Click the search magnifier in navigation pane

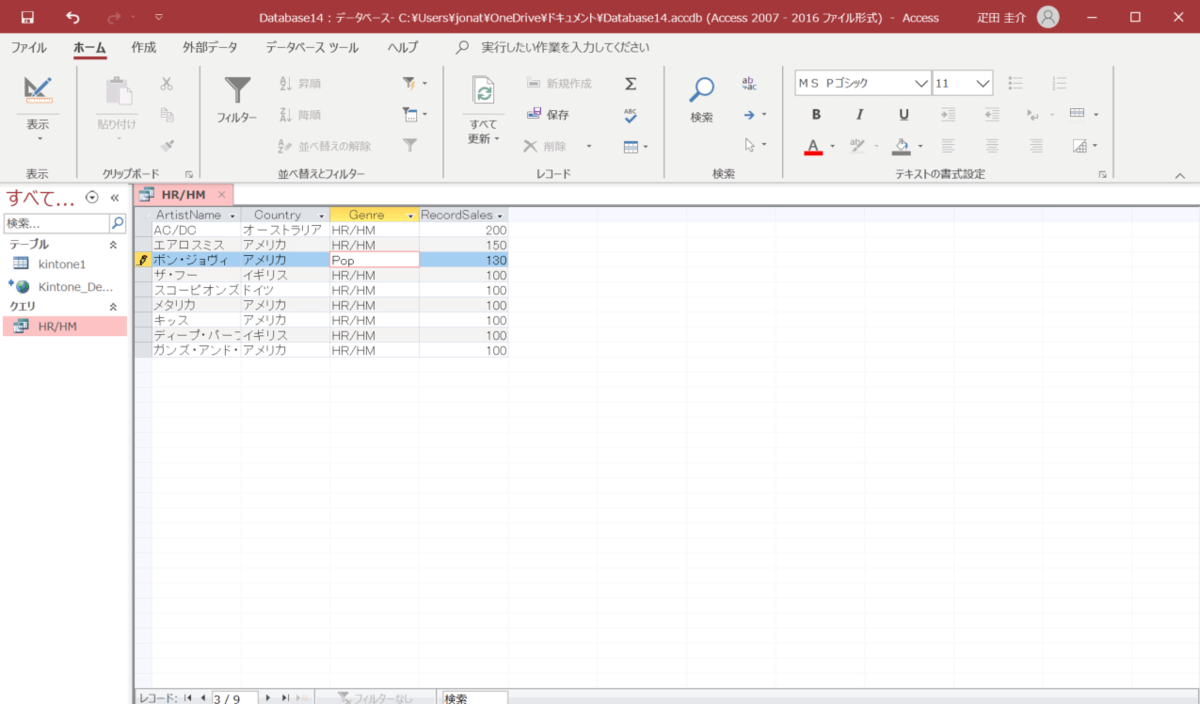[x=118, y=223]
